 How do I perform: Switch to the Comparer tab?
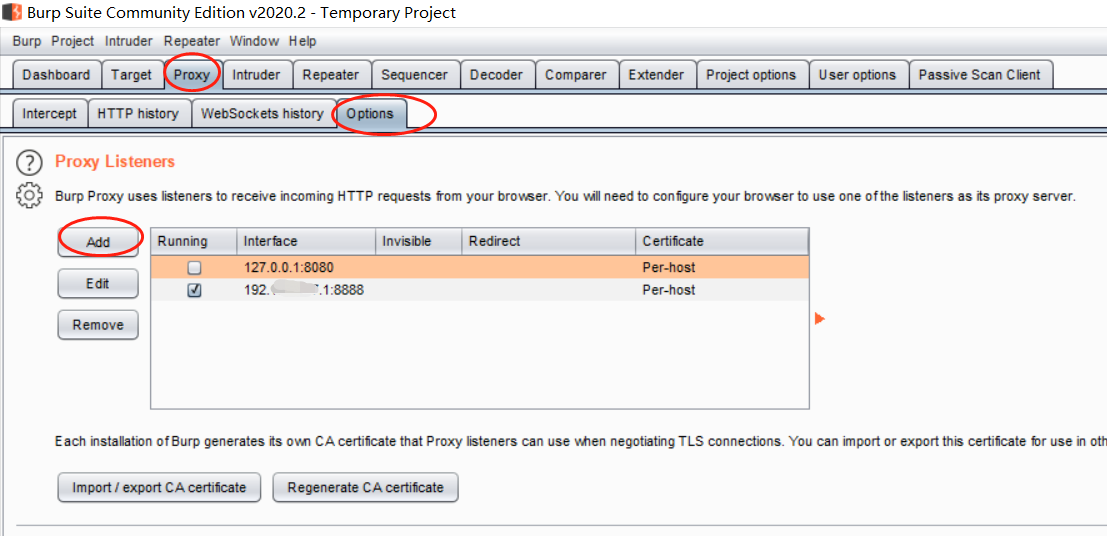click(576, 75)
